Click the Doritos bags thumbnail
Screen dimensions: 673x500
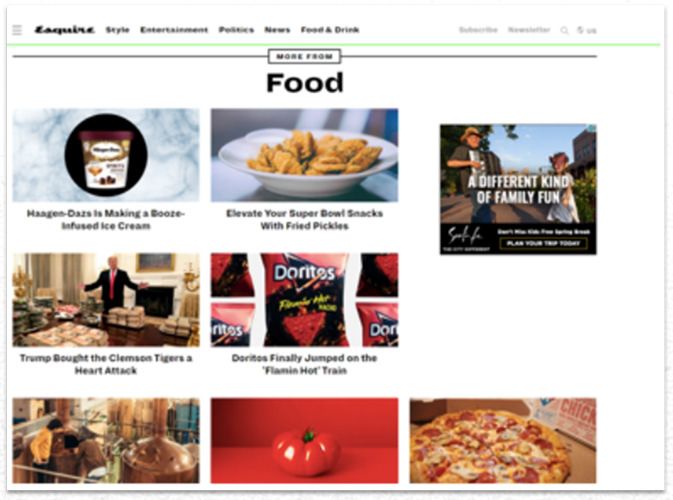[x=304, y=300]
